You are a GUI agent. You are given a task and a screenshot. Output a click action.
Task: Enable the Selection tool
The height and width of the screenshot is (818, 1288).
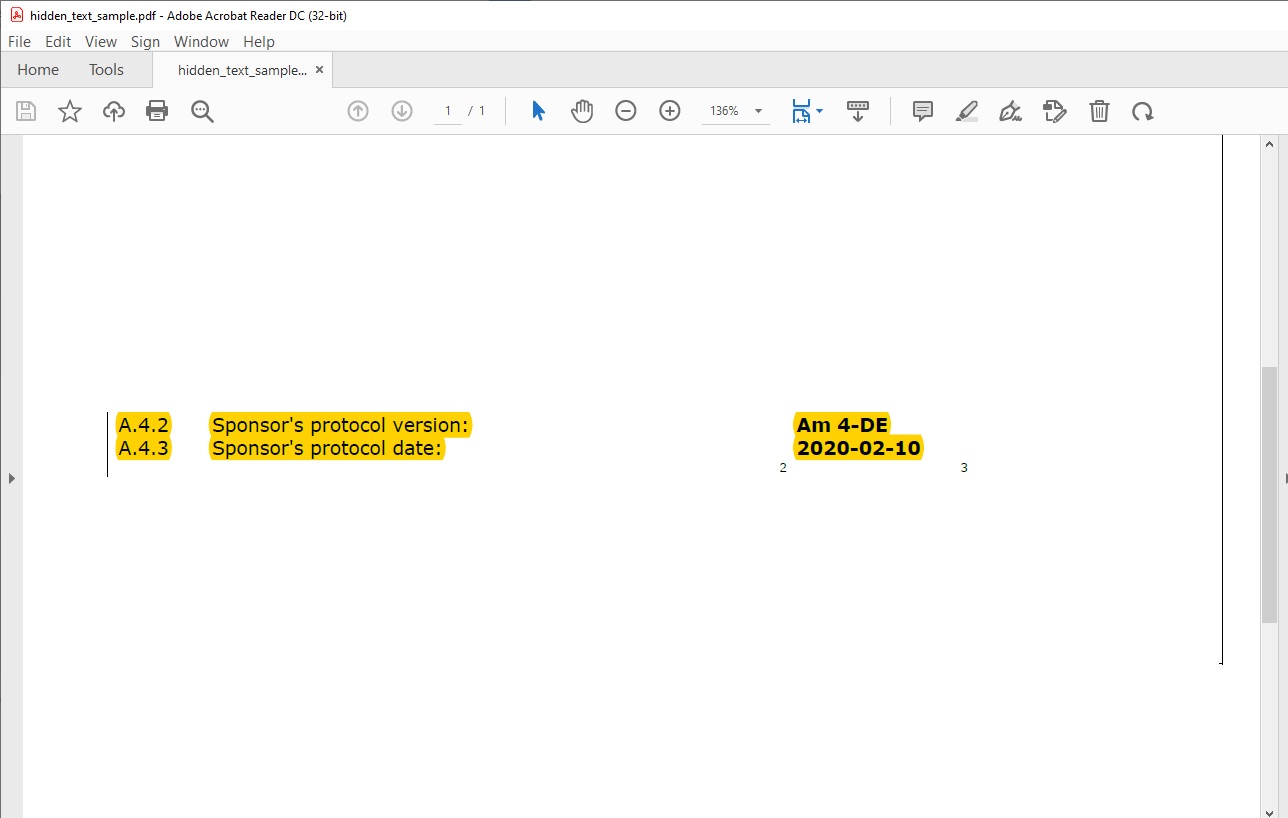click(x=538, y=110)
